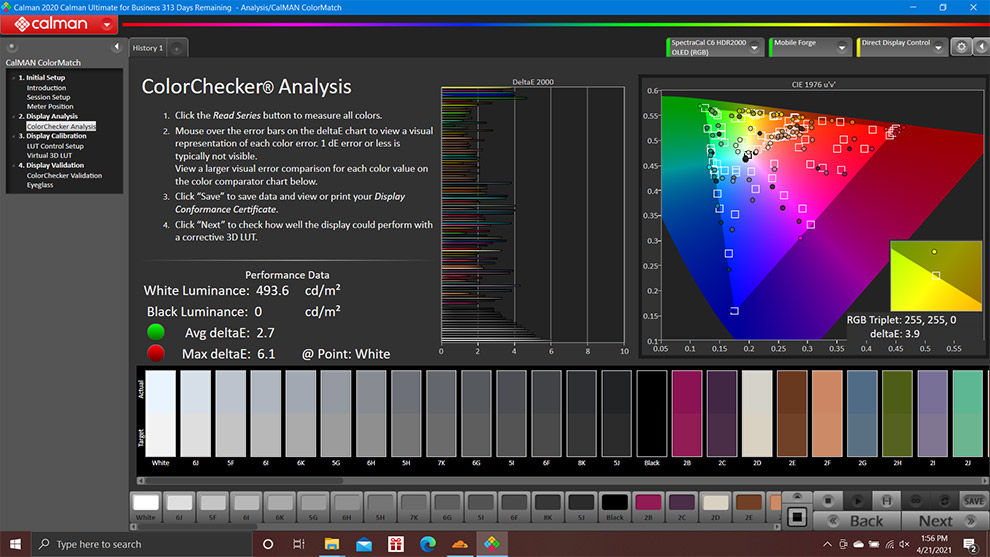
Task: Open the Calman main menu dropdown
Action: [107, 25]
